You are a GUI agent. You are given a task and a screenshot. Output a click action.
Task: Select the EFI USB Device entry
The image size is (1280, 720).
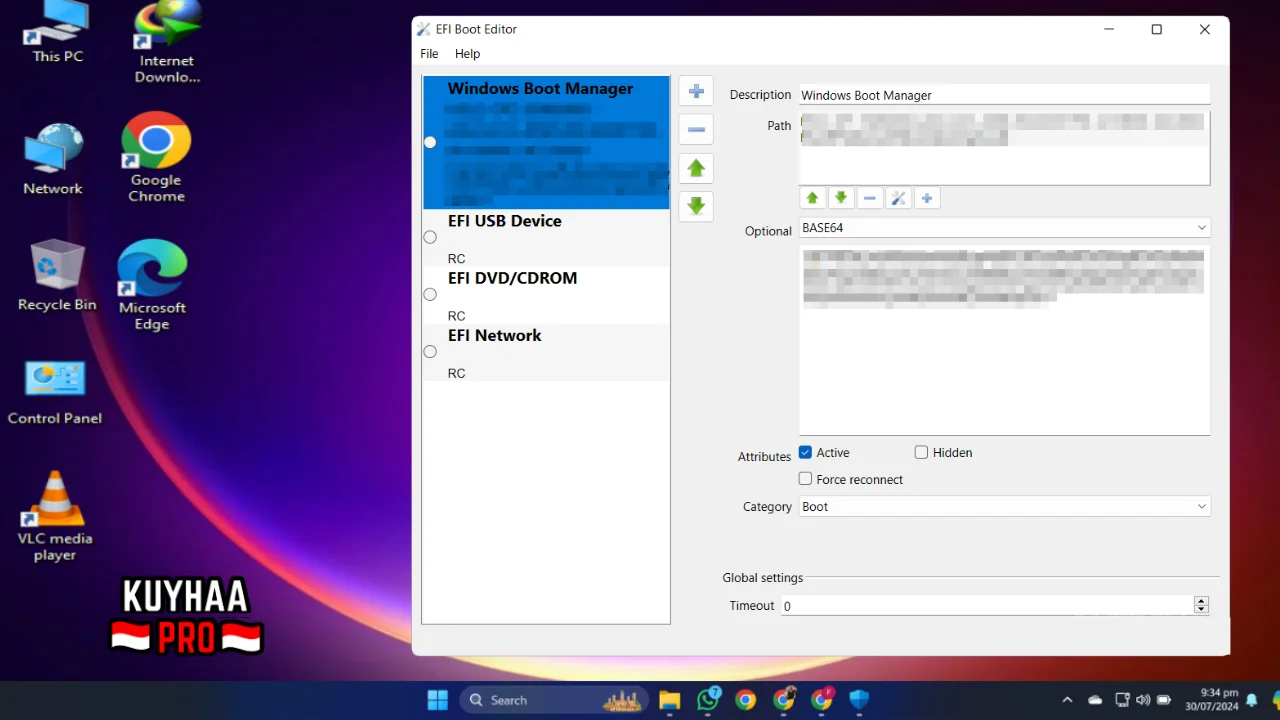[546, 238]
